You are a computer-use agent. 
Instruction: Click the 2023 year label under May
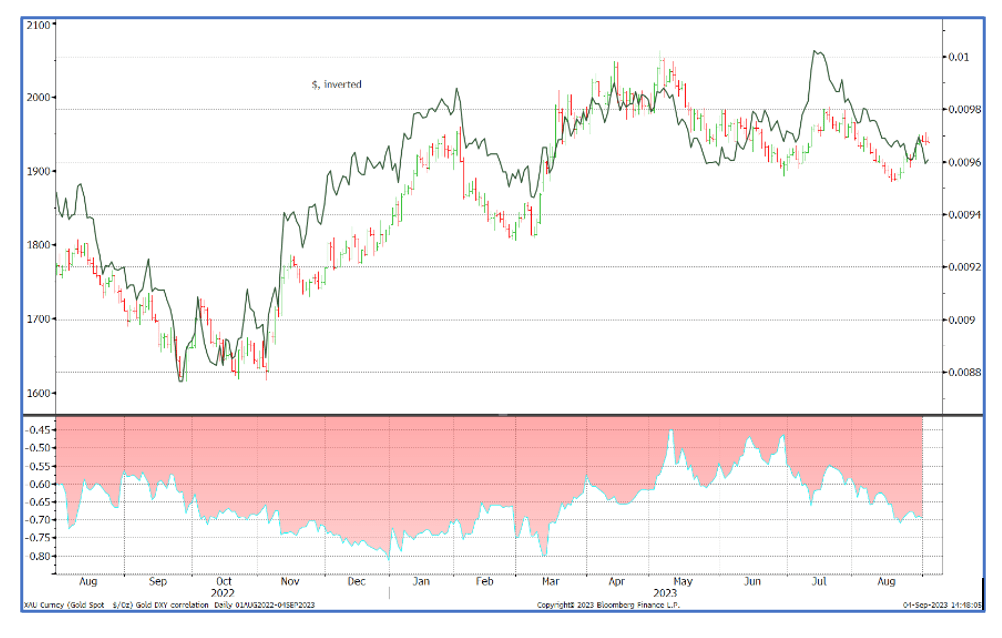[665, 593]
